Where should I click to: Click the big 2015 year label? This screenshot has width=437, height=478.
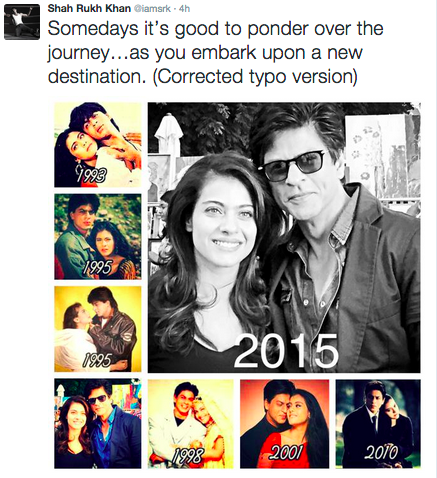click(286, 351)
